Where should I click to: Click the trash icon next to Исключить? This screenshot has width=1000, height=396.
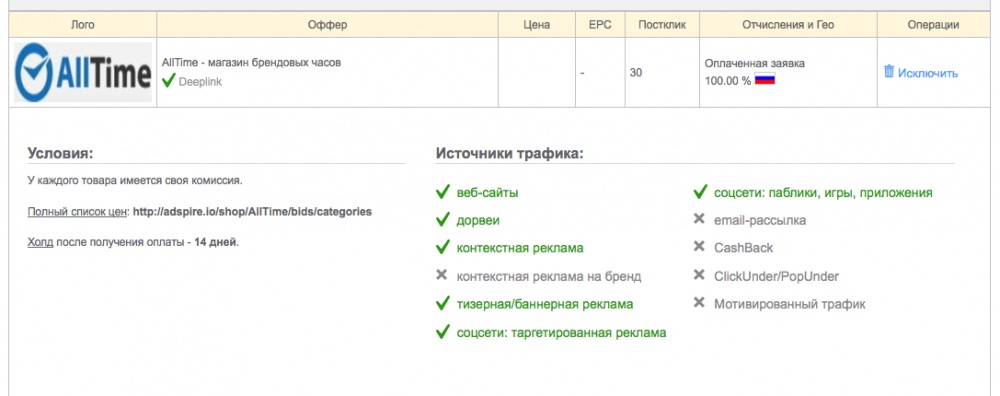tap(889, 71)
